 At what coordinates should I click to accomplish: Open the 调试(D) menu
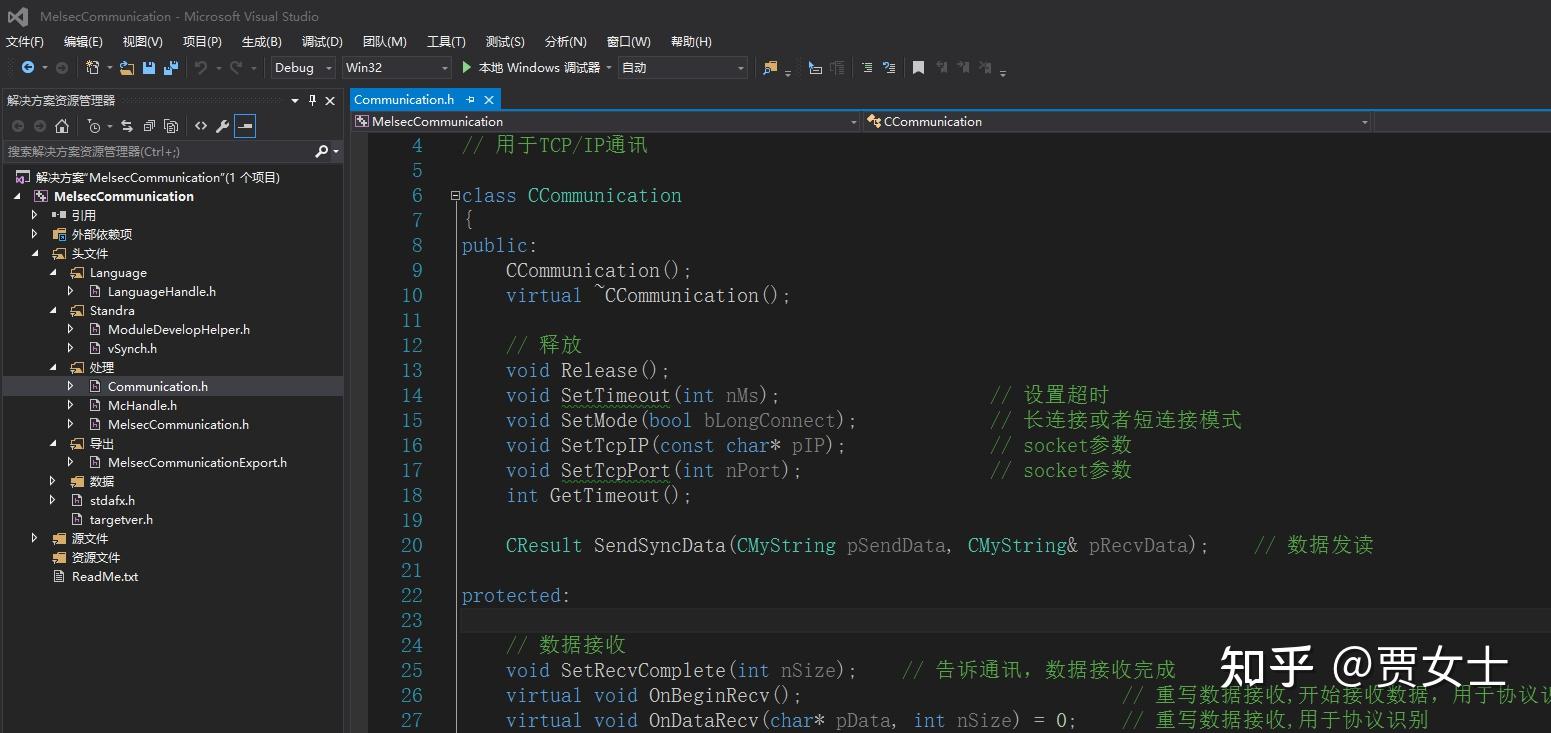coord(321,41)
